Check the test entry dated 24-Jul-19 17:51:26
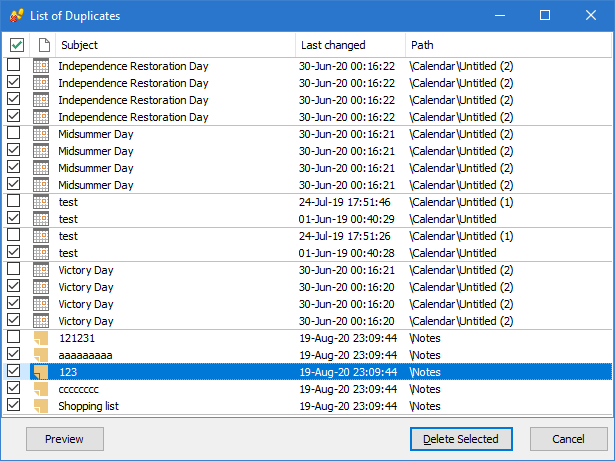The image size is (615, 461). pos(14,236)
